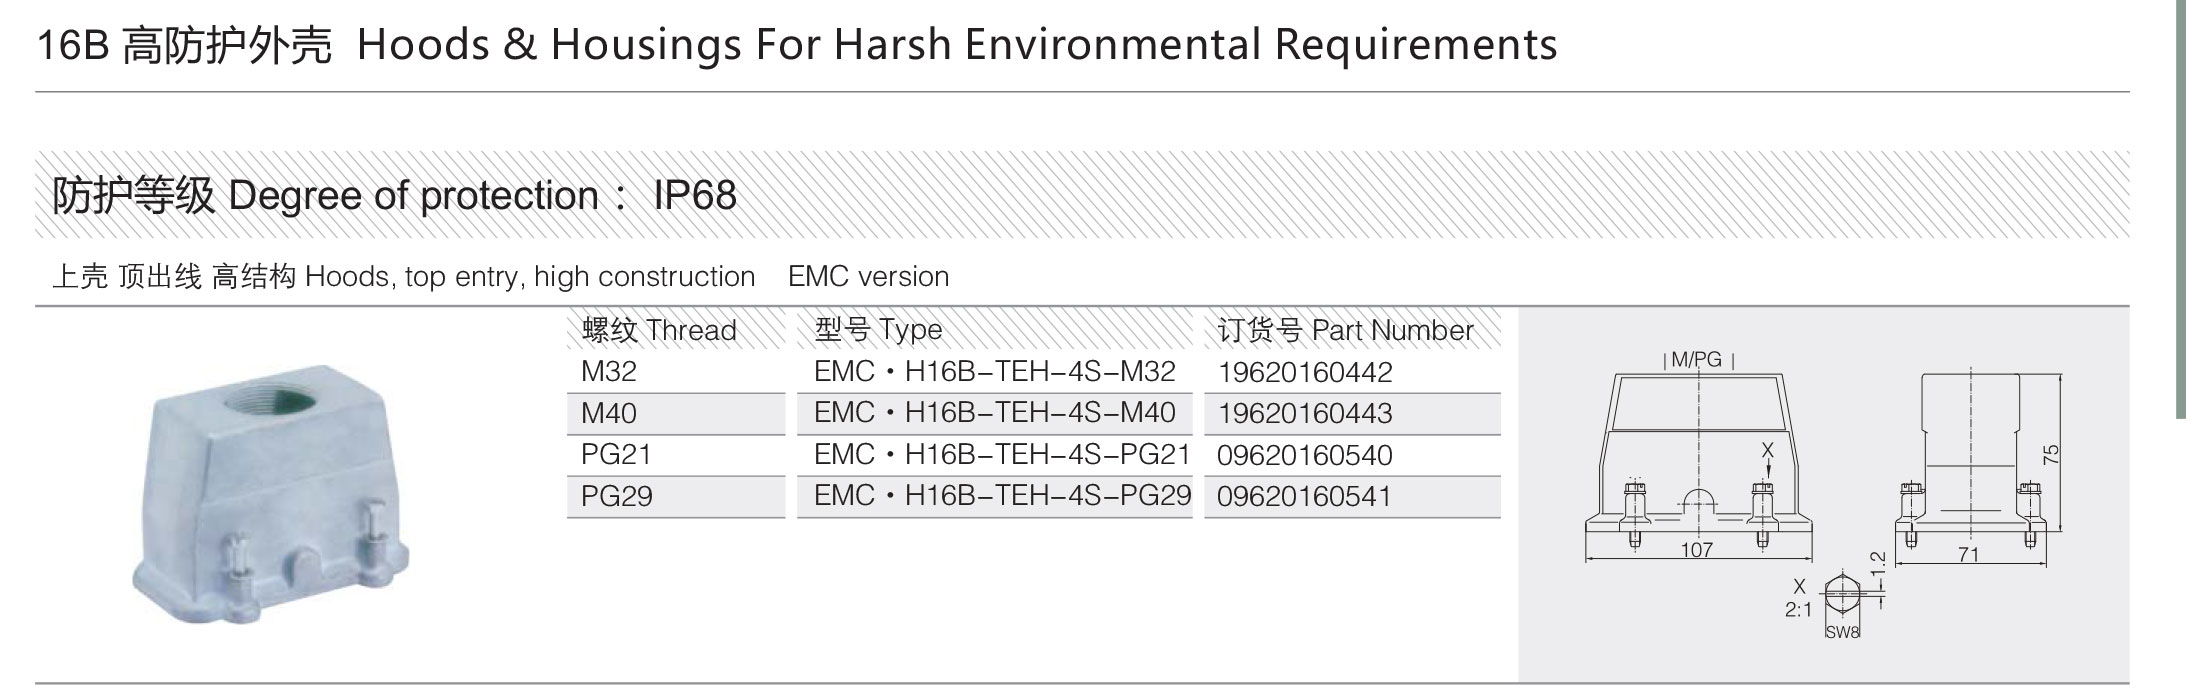This screenshot has height=698, width=2186.
Task: Click the Part Number column header
Action: coord(1345,330)
